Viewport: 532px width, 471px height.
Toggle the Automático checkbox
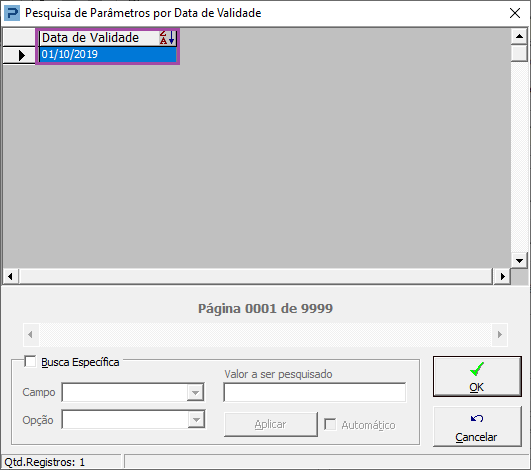coord(330,425)
